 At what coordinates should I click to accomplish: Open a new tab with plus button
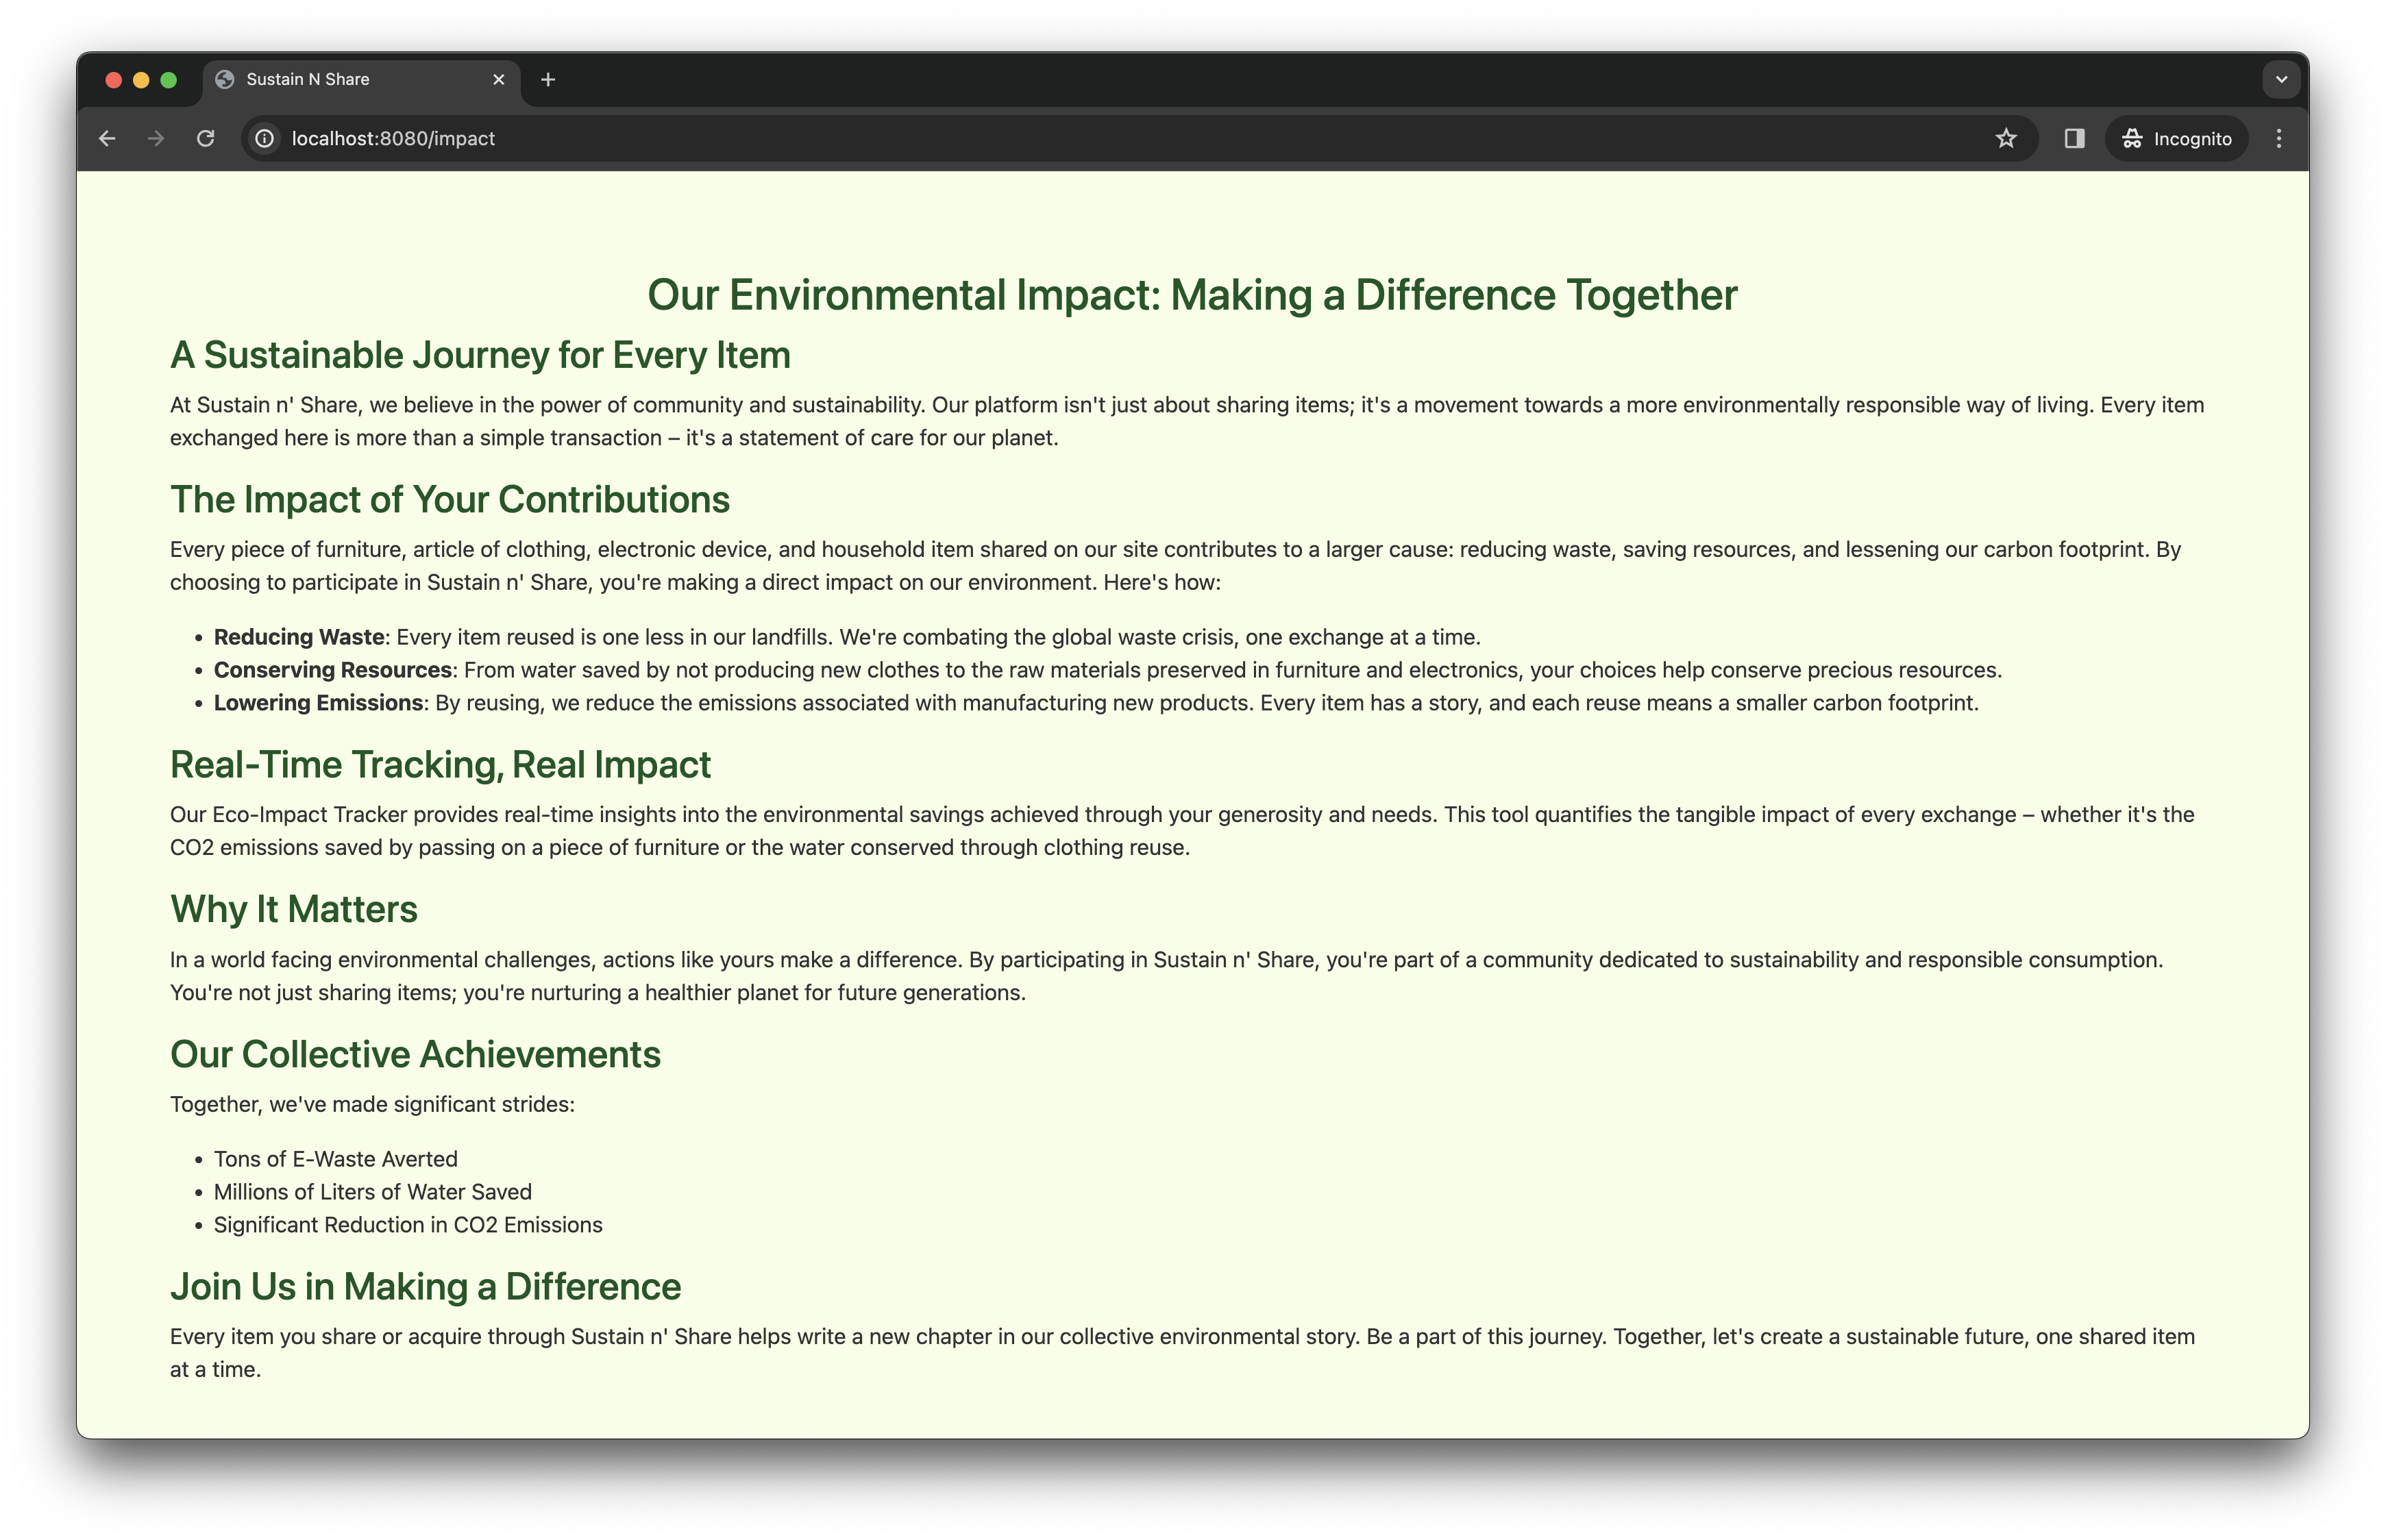(x=548, y=80)
